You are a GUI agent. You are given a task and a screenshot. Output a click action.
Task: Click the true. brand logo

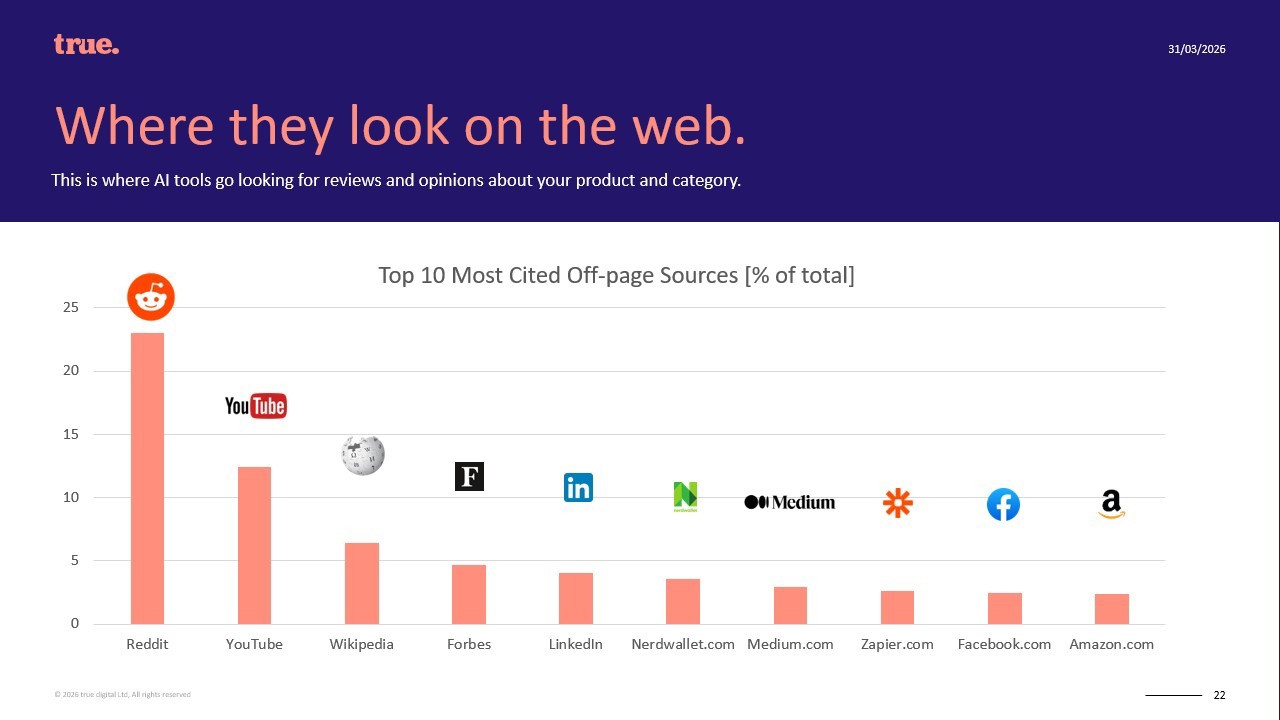86,45
